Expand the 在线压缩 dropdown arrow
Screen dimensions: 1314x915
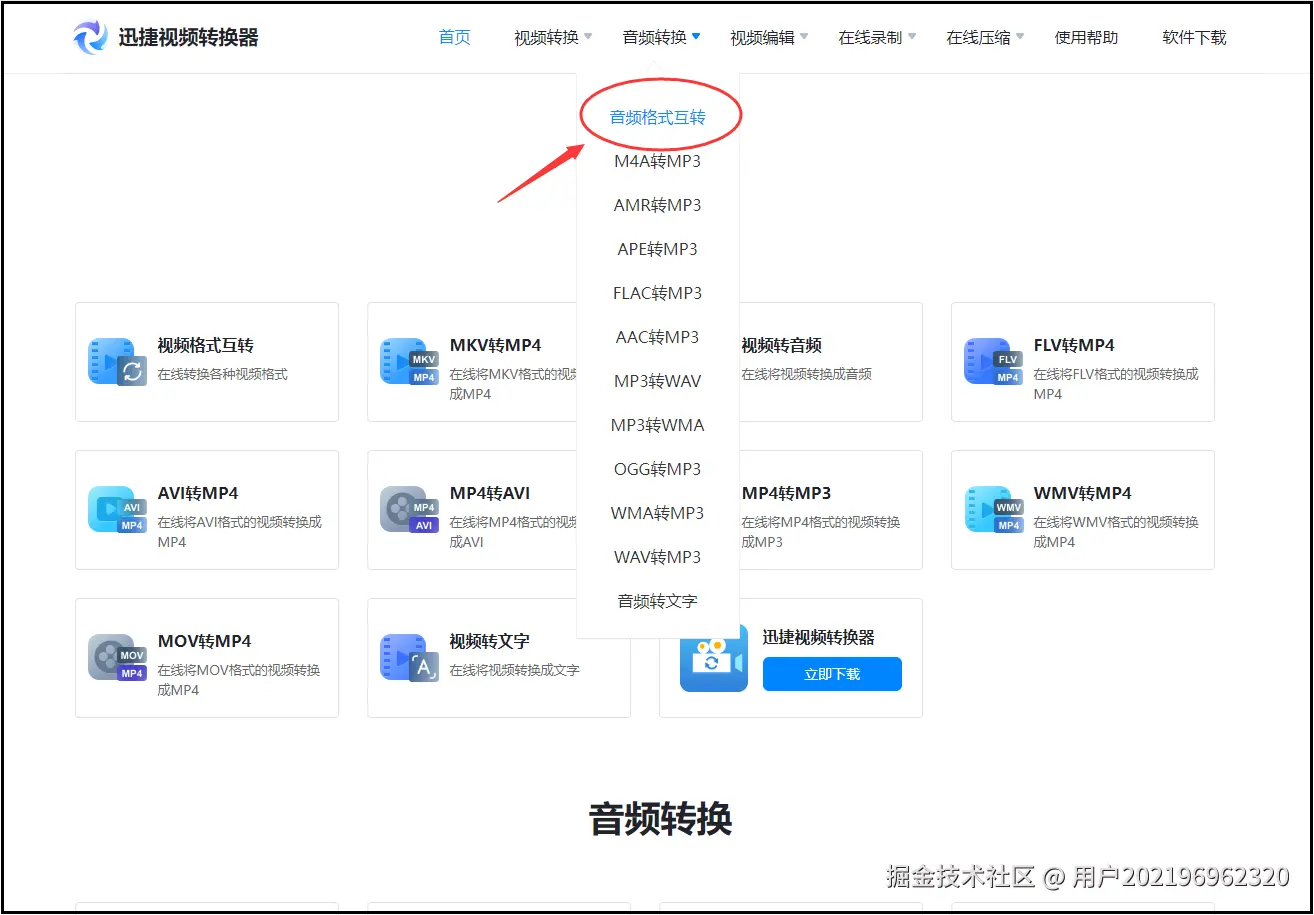click(1020, 37)
